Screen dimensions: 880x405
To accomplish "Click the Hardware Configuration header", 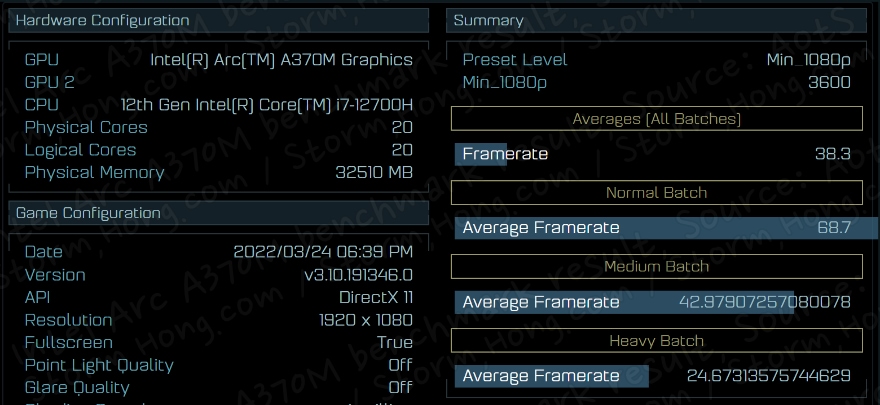I will pyautogui.click(x=218, y=20).
